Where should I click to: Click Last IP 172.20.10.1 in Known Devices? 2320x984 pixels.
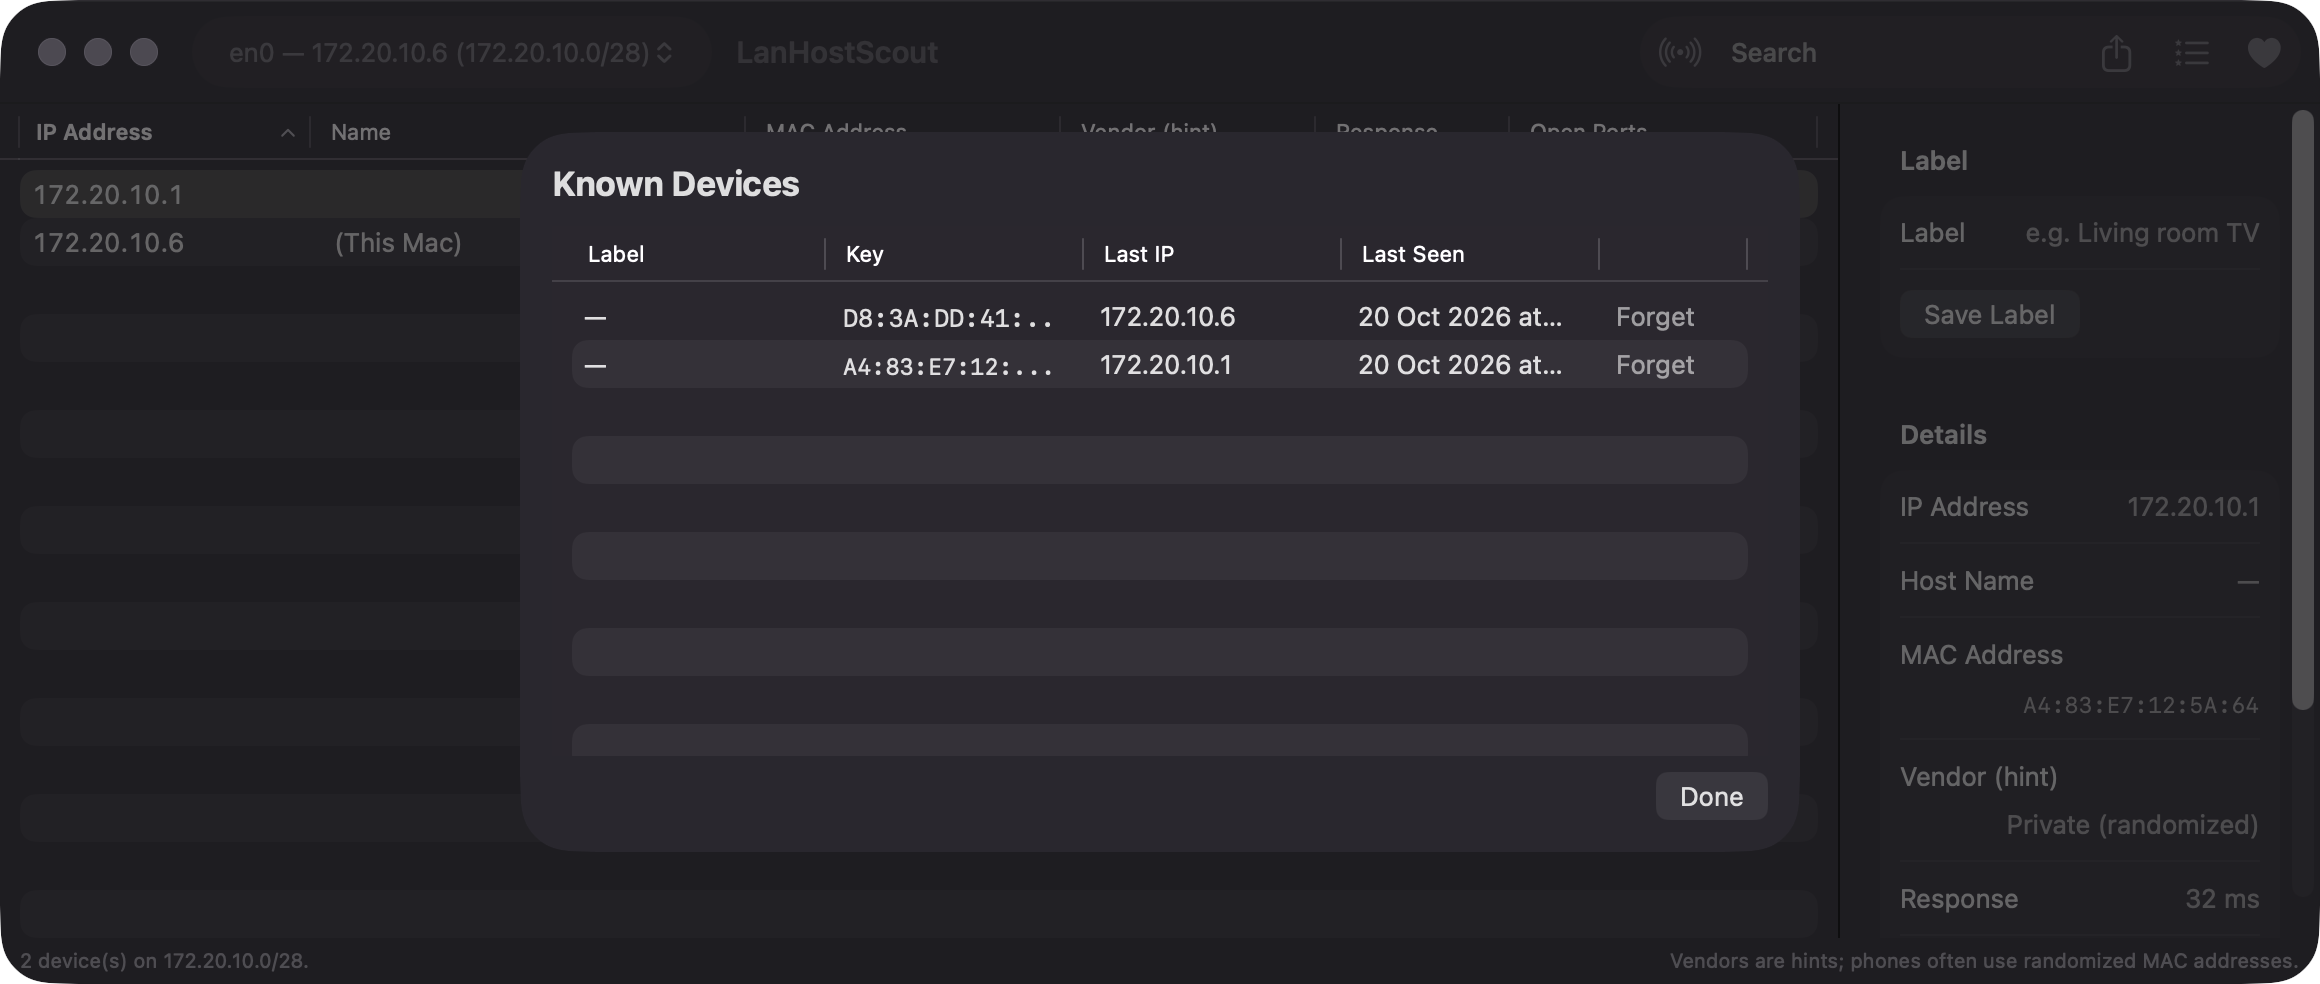pos(1165,365)
